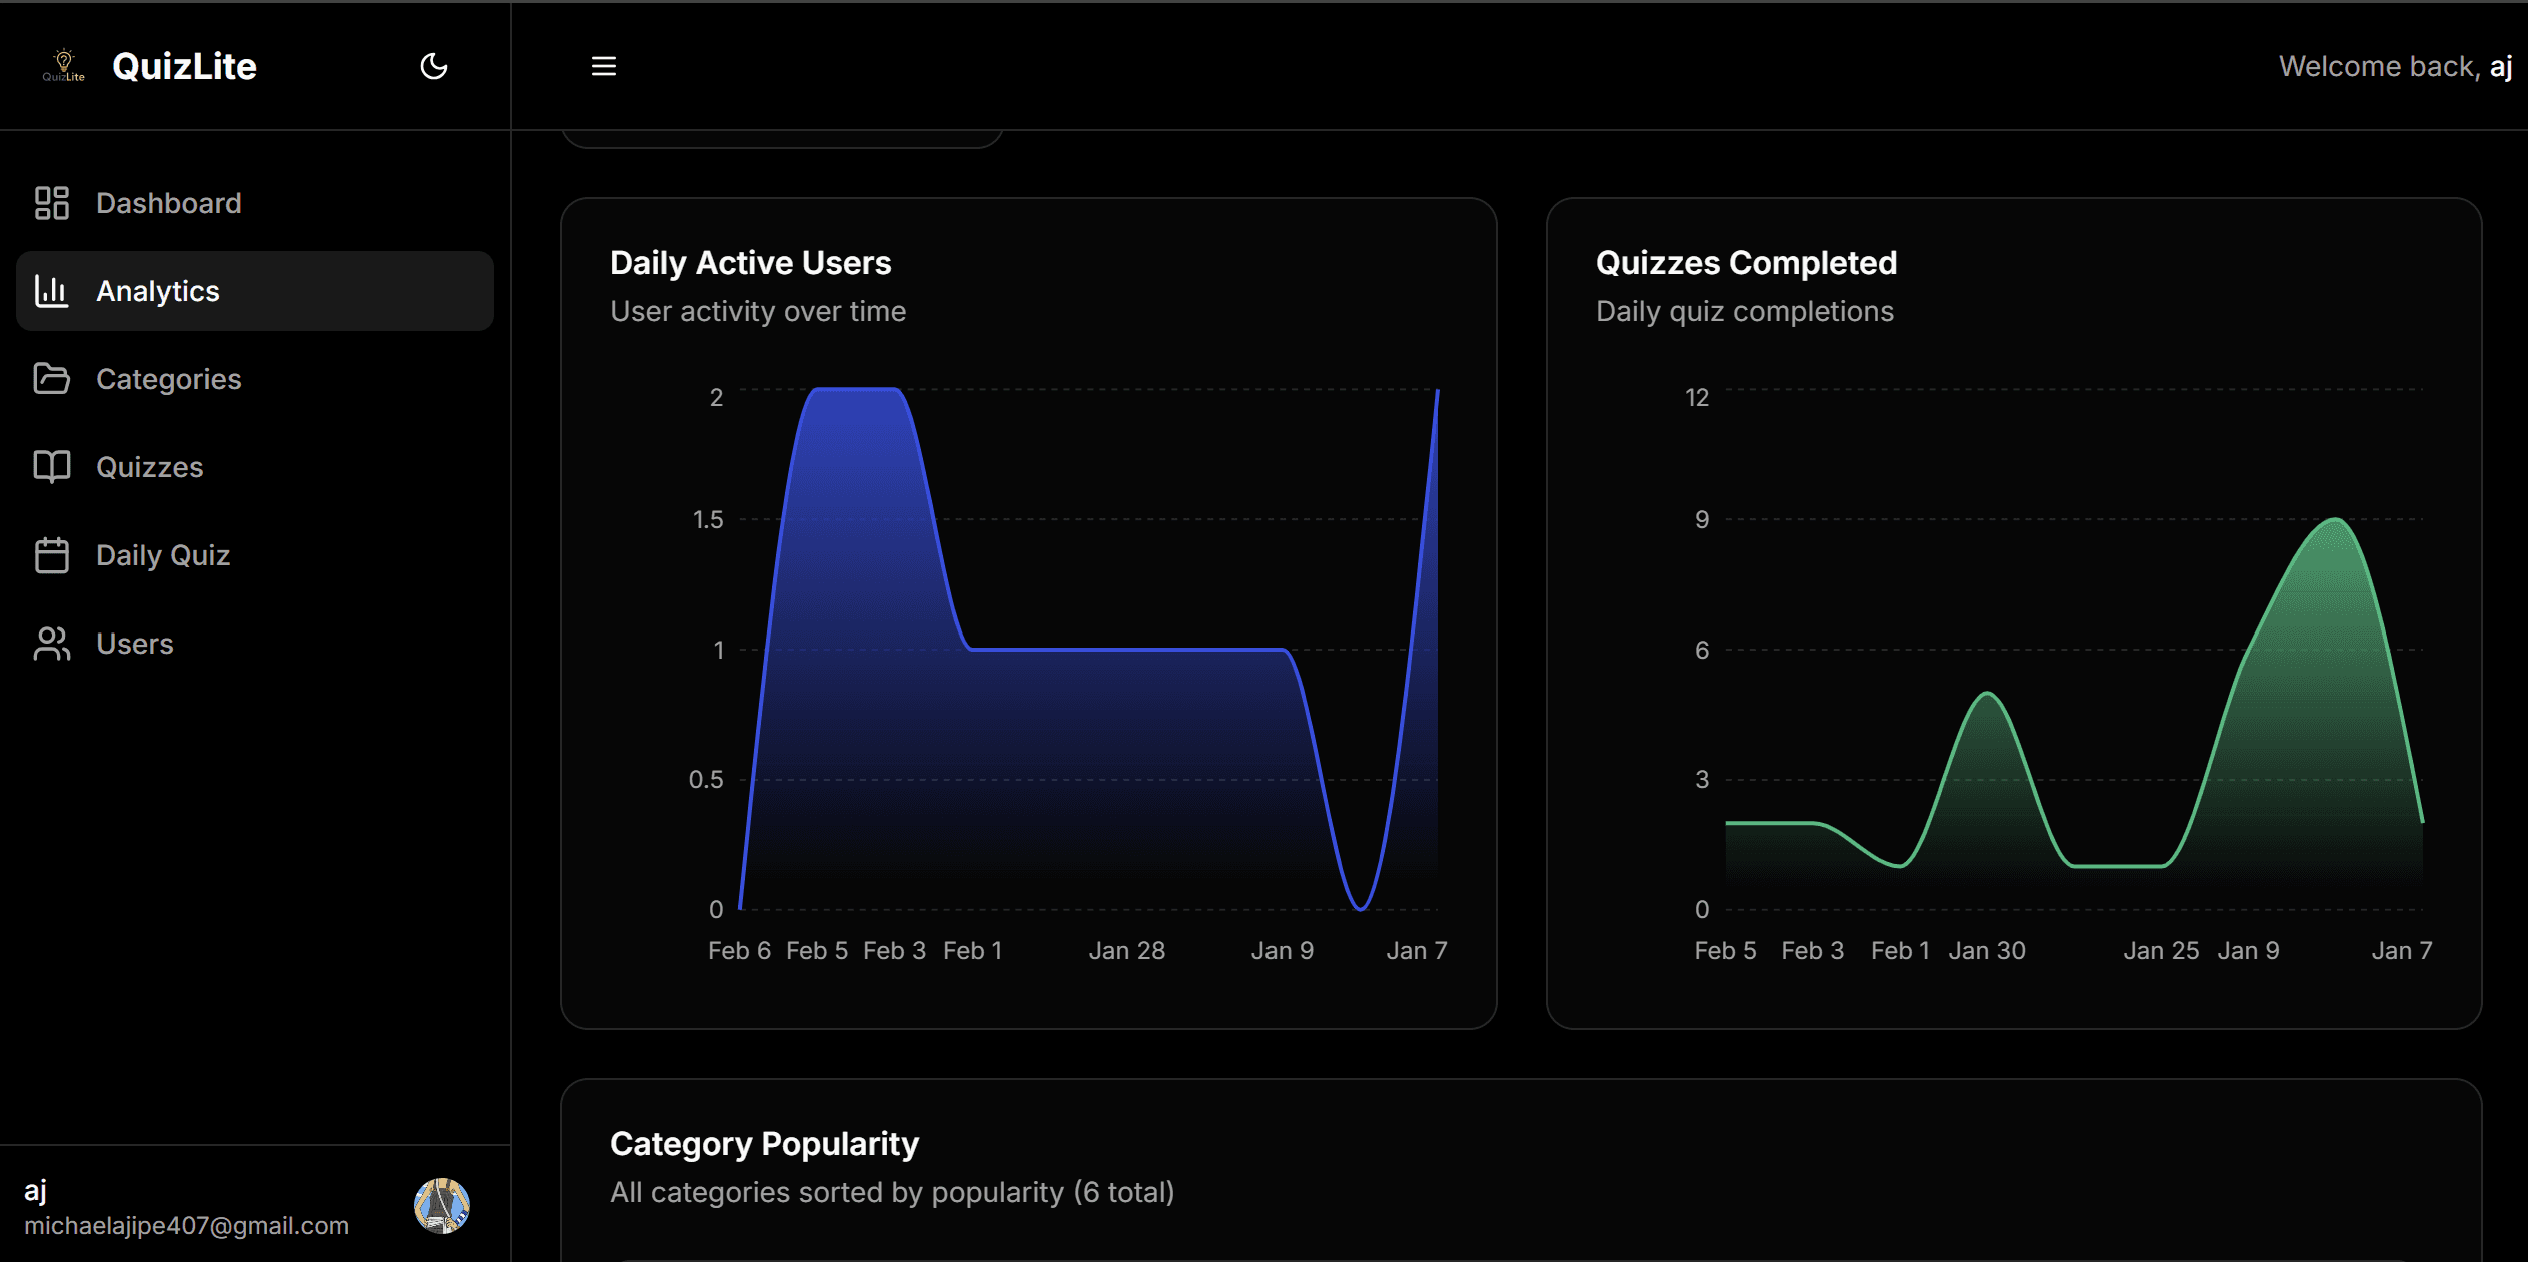The width and height of the screenshot is (2528, 1262).
Task: Click the michaelajipe407@gmail.com account email
Action: pos(186,1226)
